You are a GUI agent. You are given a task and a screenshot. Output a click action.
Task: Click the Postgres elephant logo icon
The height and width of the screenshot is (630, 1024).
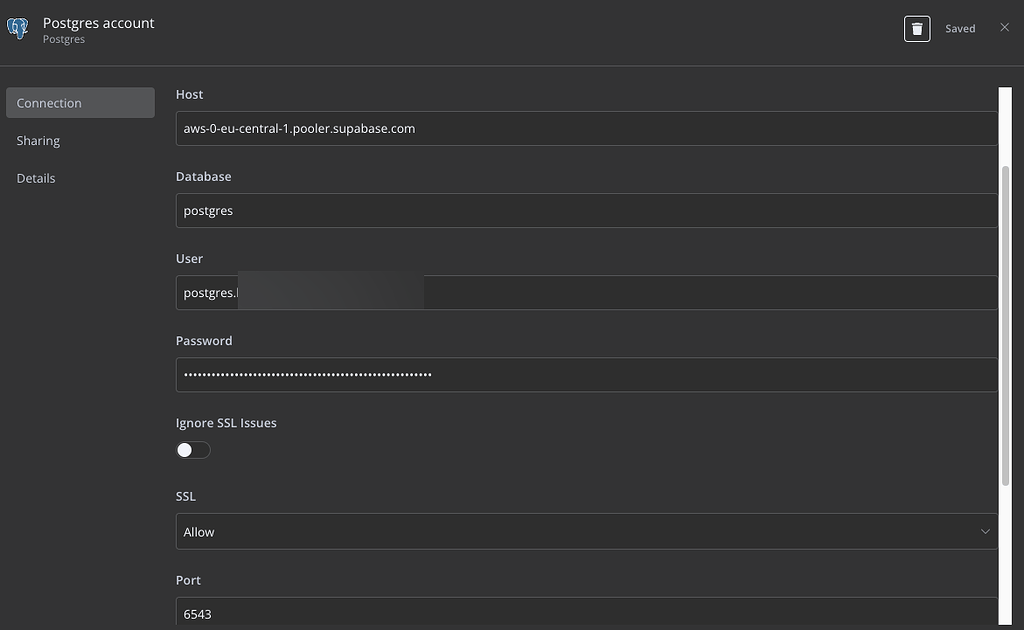18,29
